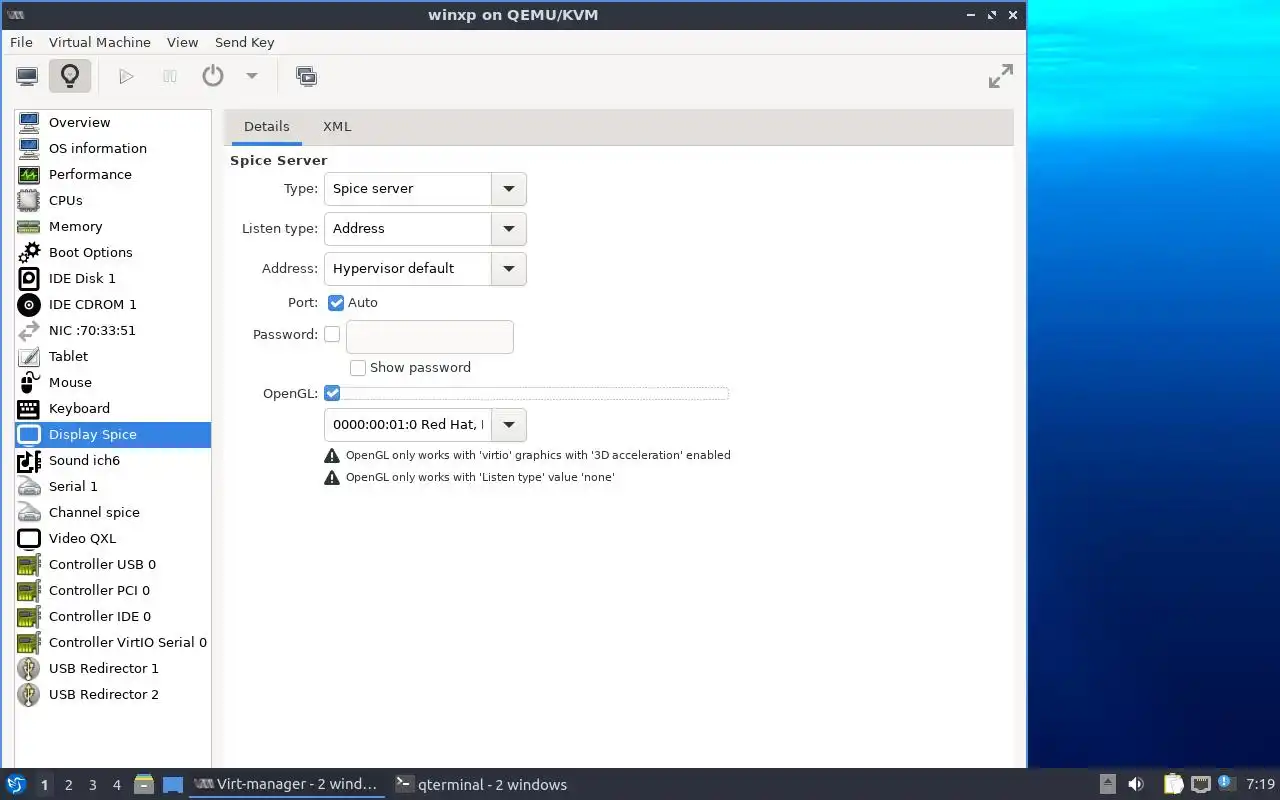The width and height of the screenshot is (1280, 800).
Task: Switch to workspace 1 in pager
Action: pyautogui.click(x=44, y=785)
